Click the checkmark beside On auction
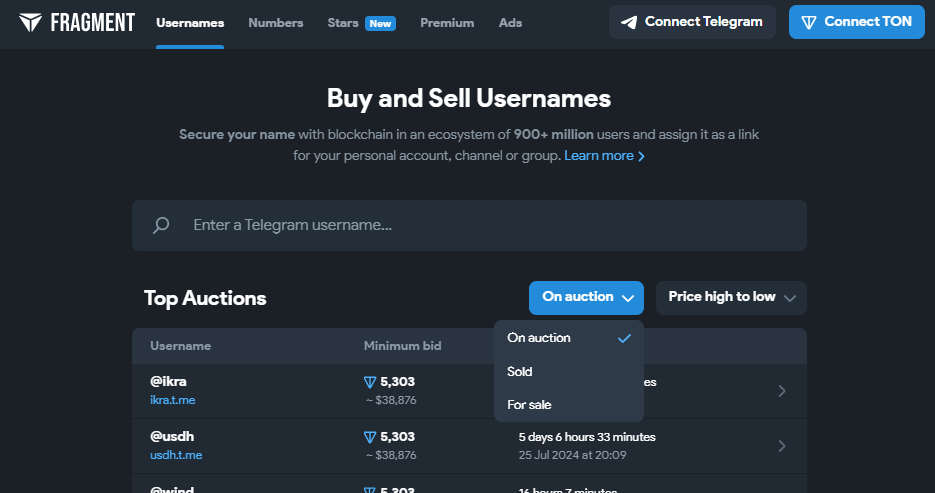 [624, 338]
